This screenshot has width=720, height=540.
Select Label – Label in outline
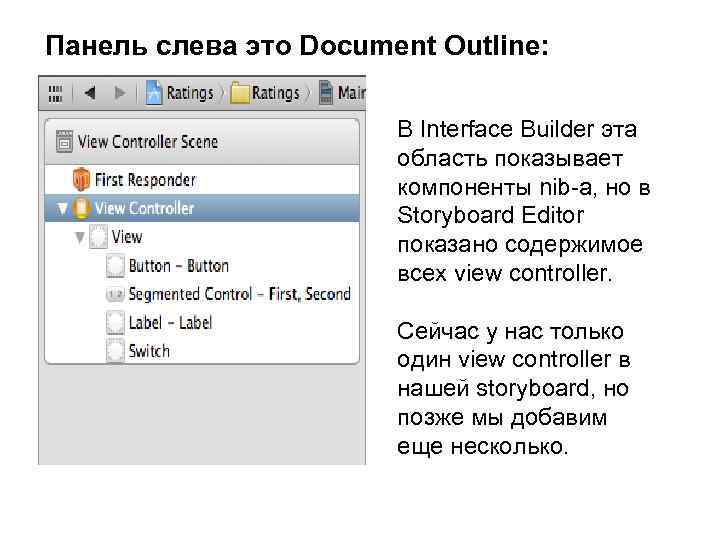coord(202,323)
